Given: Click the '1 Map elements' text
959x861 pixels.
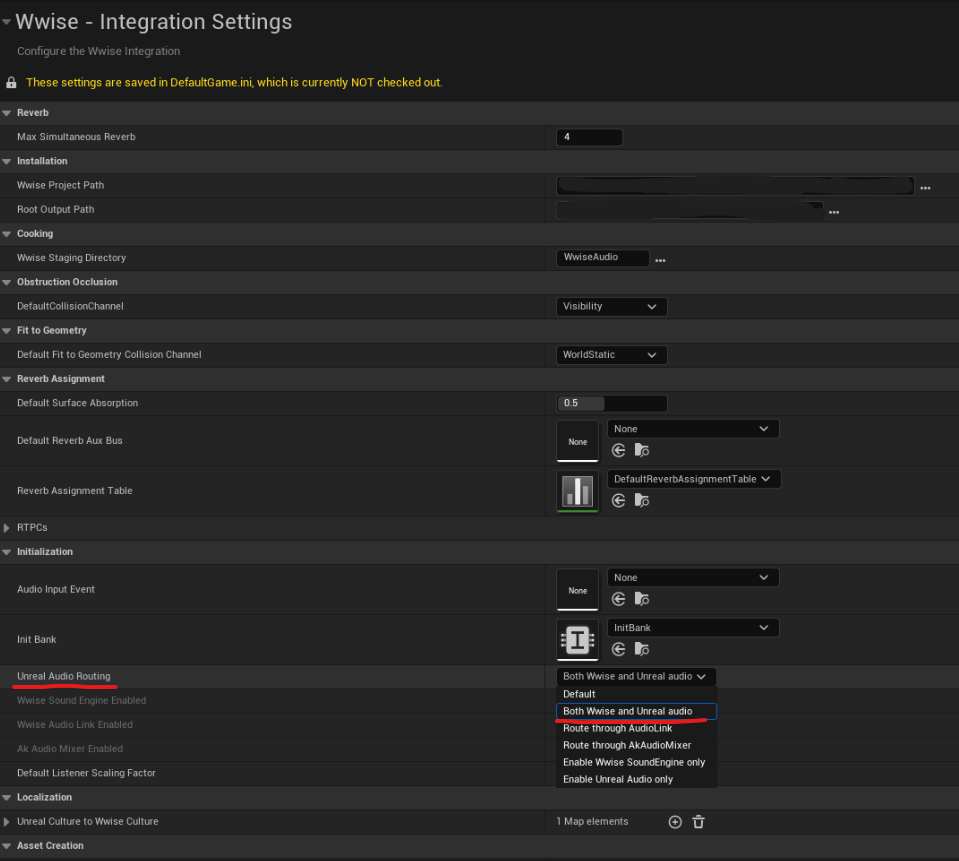Looking at the screenshot, I should click(x=592, y=822).
